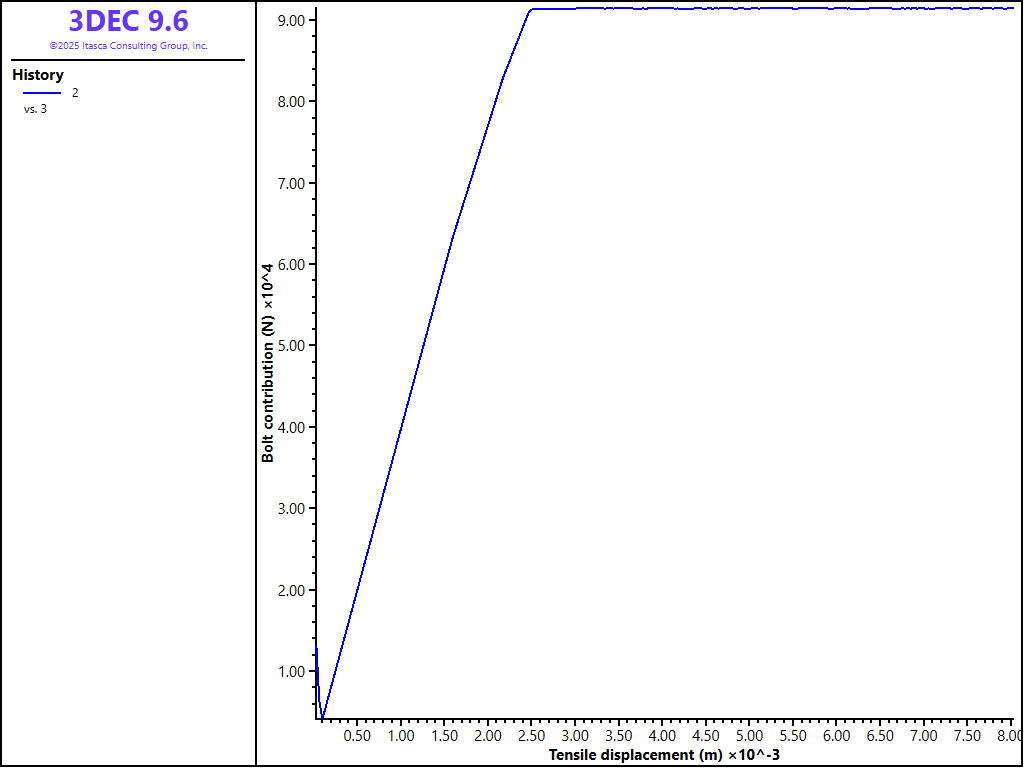Click the Tensile displacement (m) x-axis label
1024x768 pixels.
pos(664,755)
